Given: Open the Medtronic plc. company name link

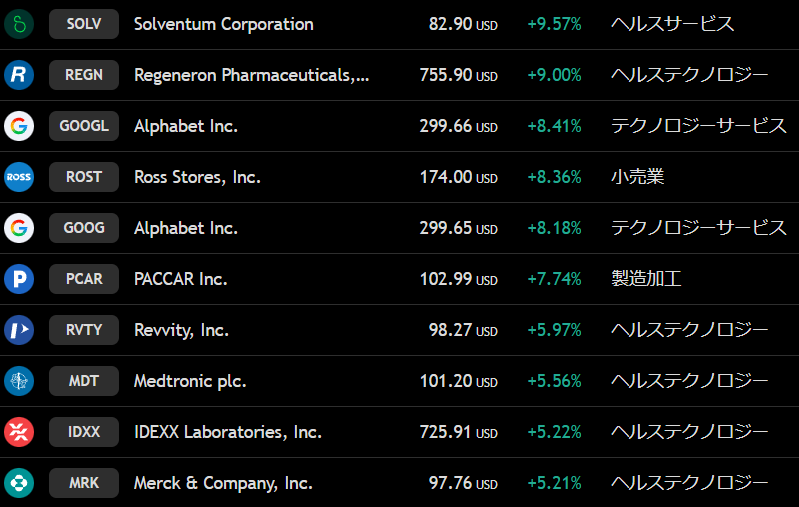Looking at the screenshot, I should click(190, 381).
